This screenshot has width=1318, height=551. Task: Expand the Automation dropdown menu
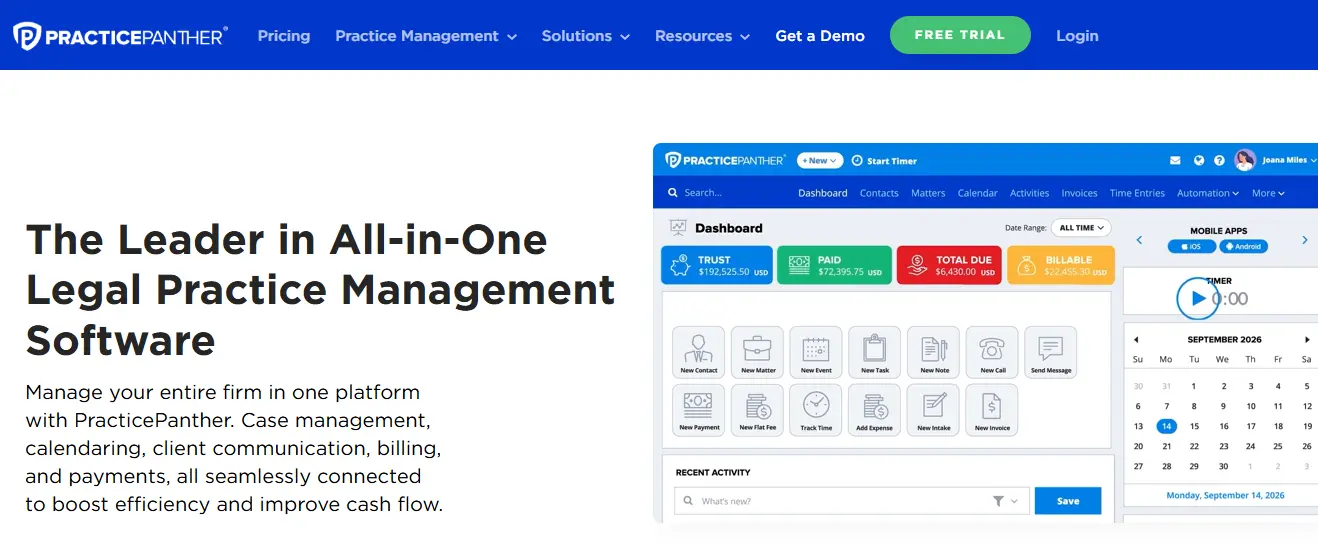point(1208,193)
